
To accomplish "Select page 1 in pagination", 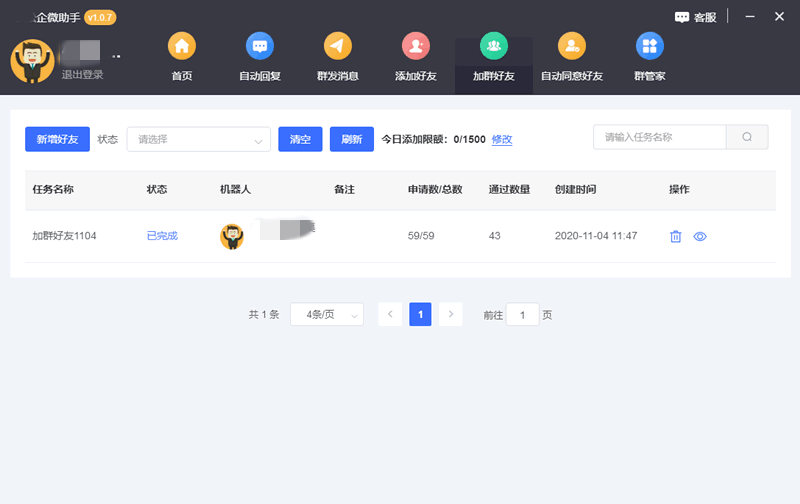I will pyautogui.click(x=420, y=314).
